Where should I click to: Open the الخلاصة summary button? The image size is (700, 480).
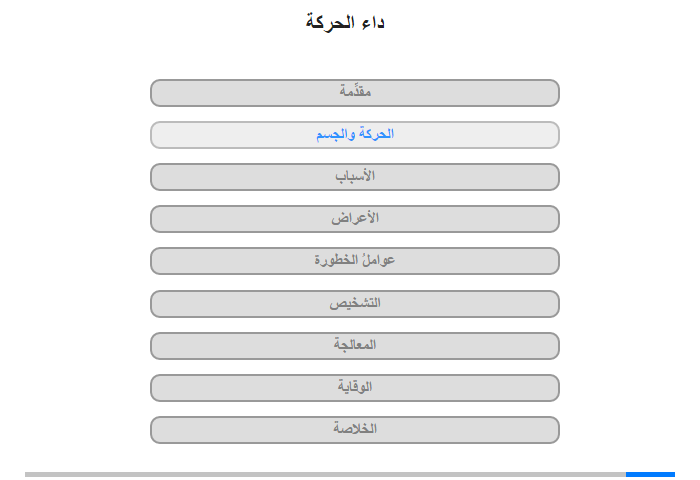[x=355, y=430]
